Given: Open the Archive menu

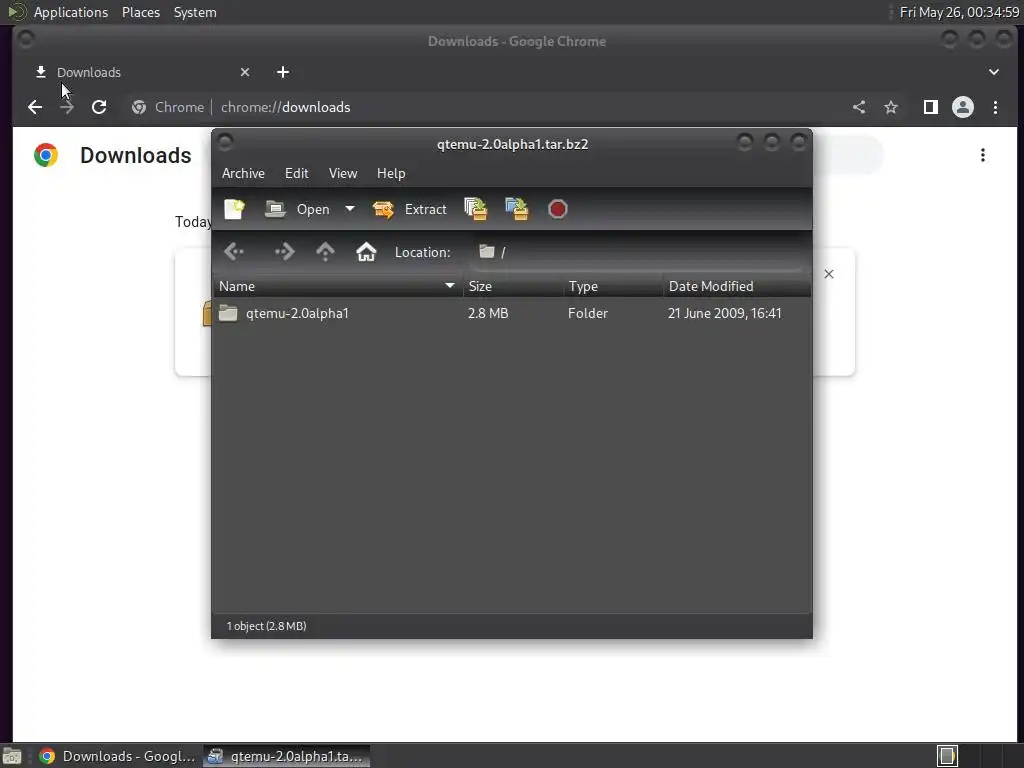Looking at the screenshot, I should tap(243, 173).
